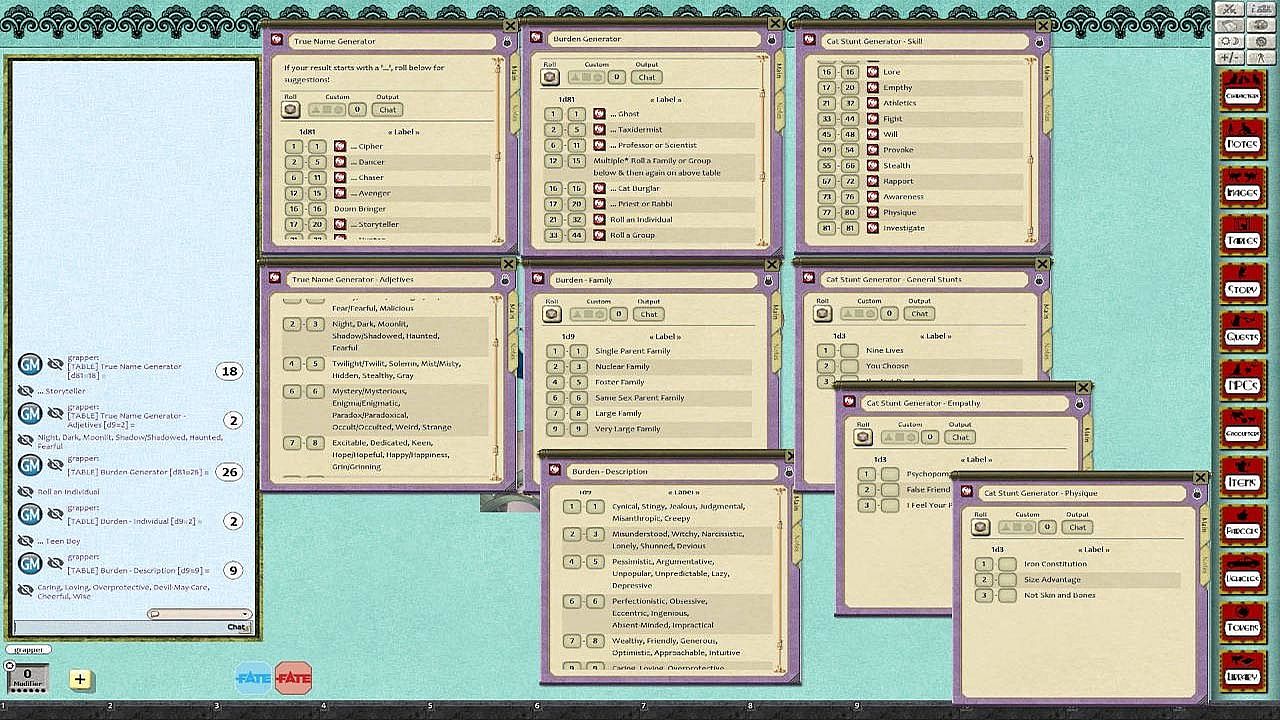Click the red FATE point token
The width and height of the screenshot is (1280, 720).
click(293, 678)
